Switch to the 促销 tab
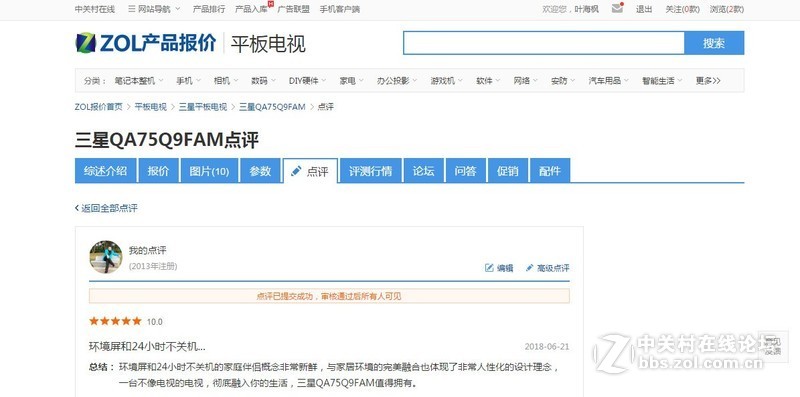 pyautogui.click(x=508, y=171)
